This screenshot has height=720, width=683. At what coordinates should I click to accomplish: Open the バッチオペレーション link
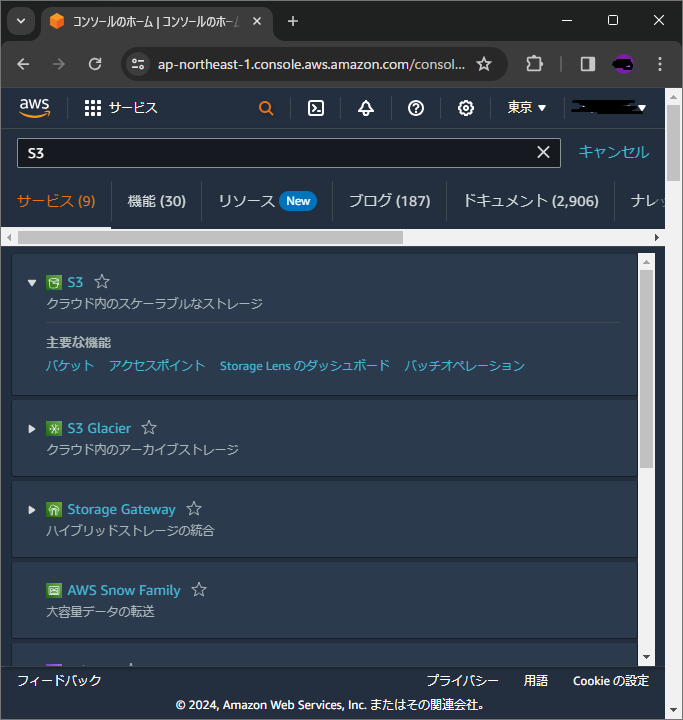click(464, 366)
